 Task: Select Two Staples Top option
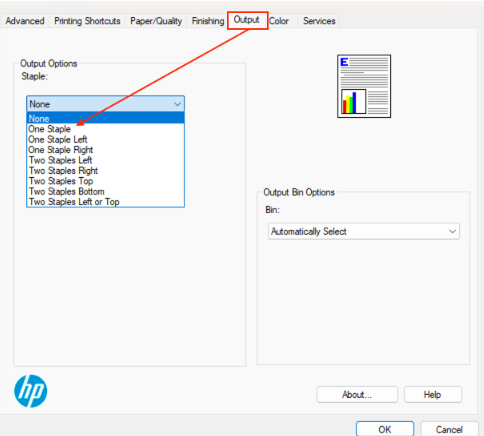pos(105,181)
